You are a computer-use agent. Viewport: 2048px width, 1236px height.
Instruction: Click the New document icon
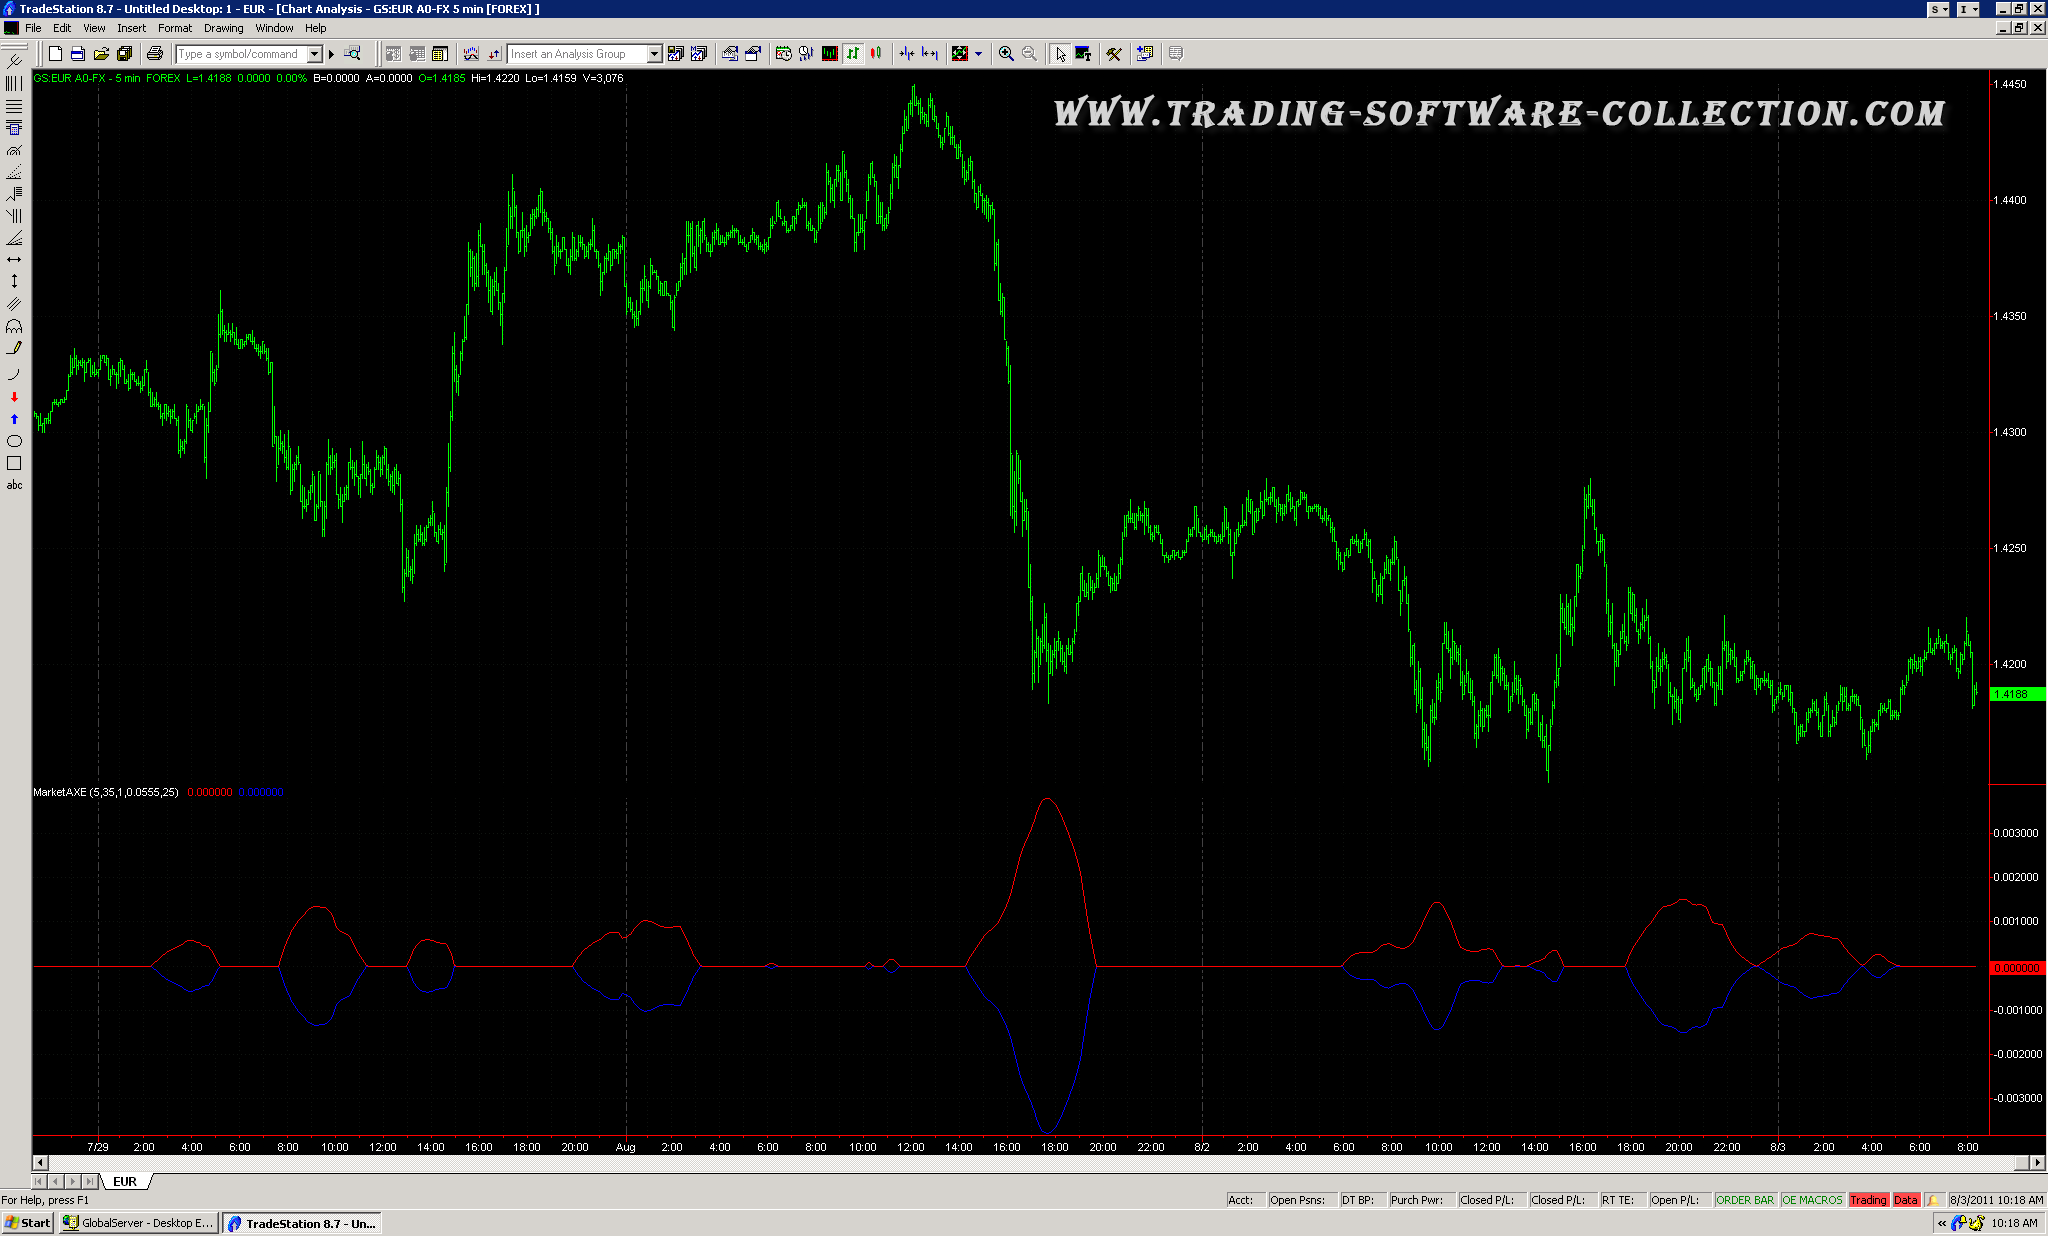click(x=55, y=54)
